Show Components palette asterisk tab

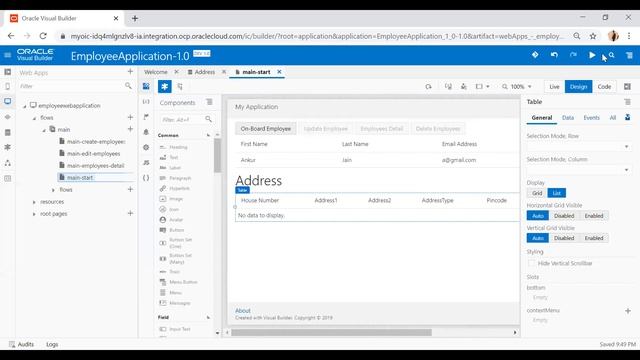(x=164, y=87)
